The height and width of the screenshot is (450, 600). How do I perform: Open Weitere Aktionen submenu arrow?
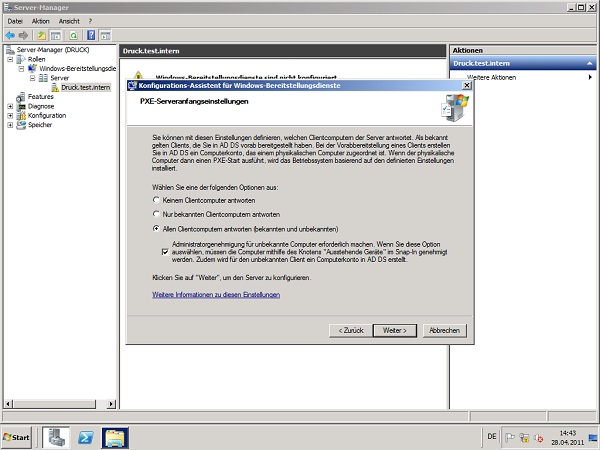click(x=590, y=77)
